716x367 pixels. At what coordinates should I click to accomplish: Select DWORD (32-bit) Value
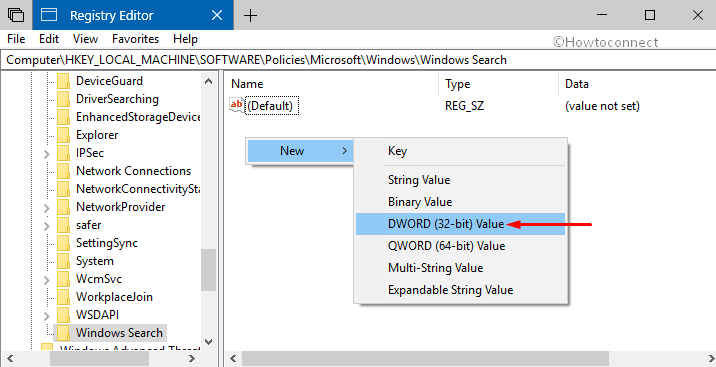coord(460,224)
